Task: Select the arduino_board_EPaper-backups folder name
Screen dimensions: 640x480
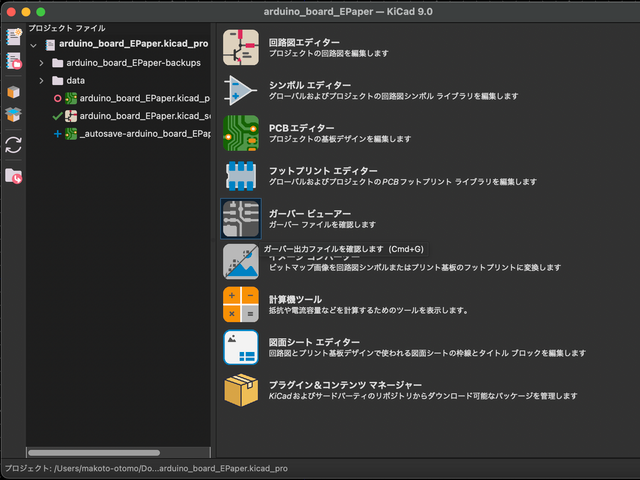Action: click(x=133, y=63)
